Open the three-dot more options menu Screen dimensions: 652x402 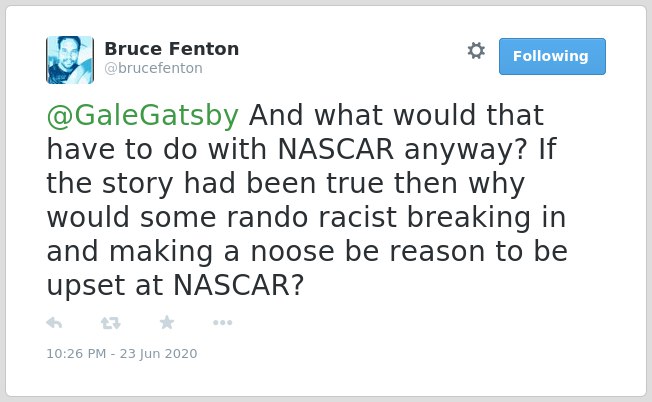(x=222, y=323)
